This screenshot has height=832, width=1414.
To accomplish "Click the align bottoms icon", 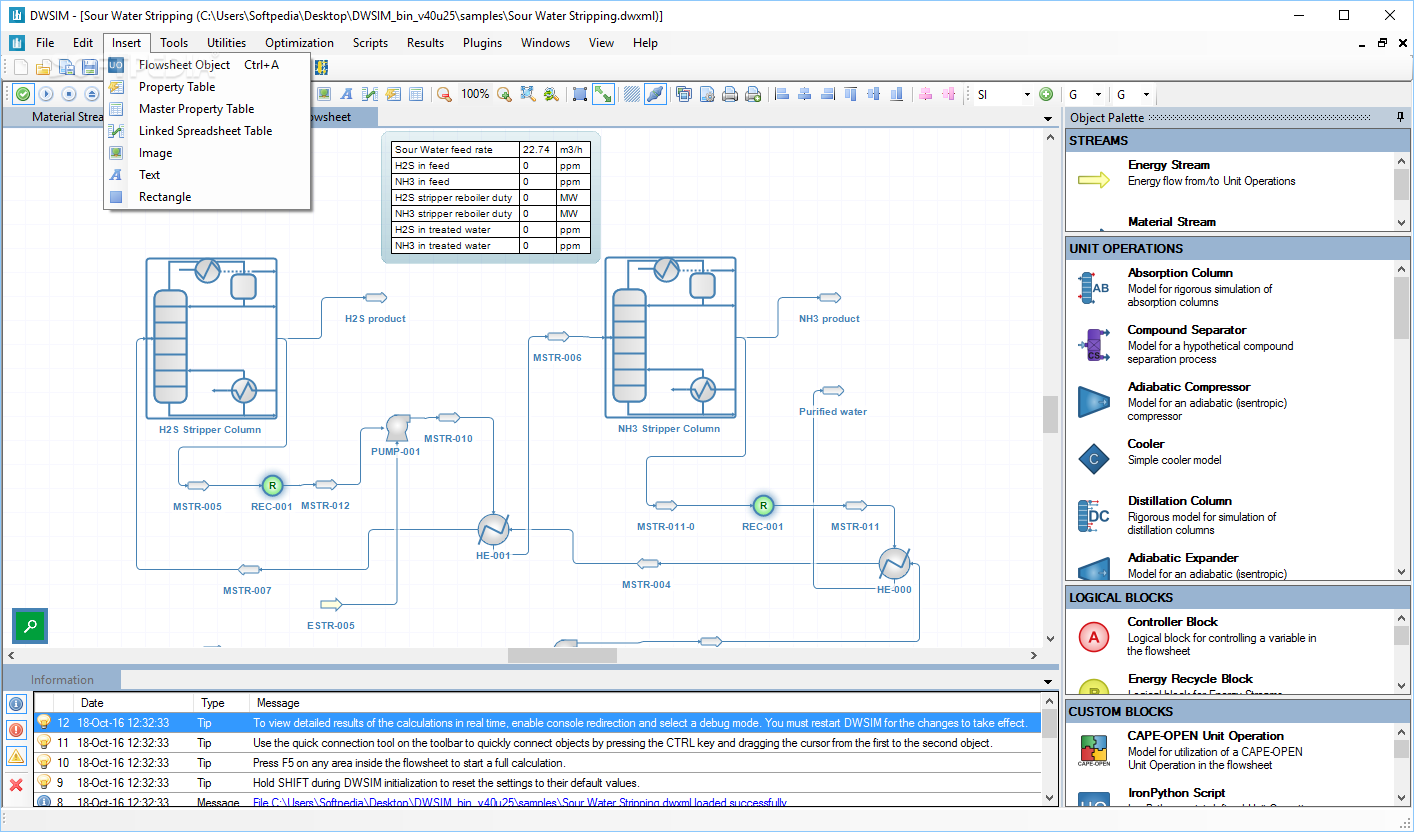I will tap(897, 94).
